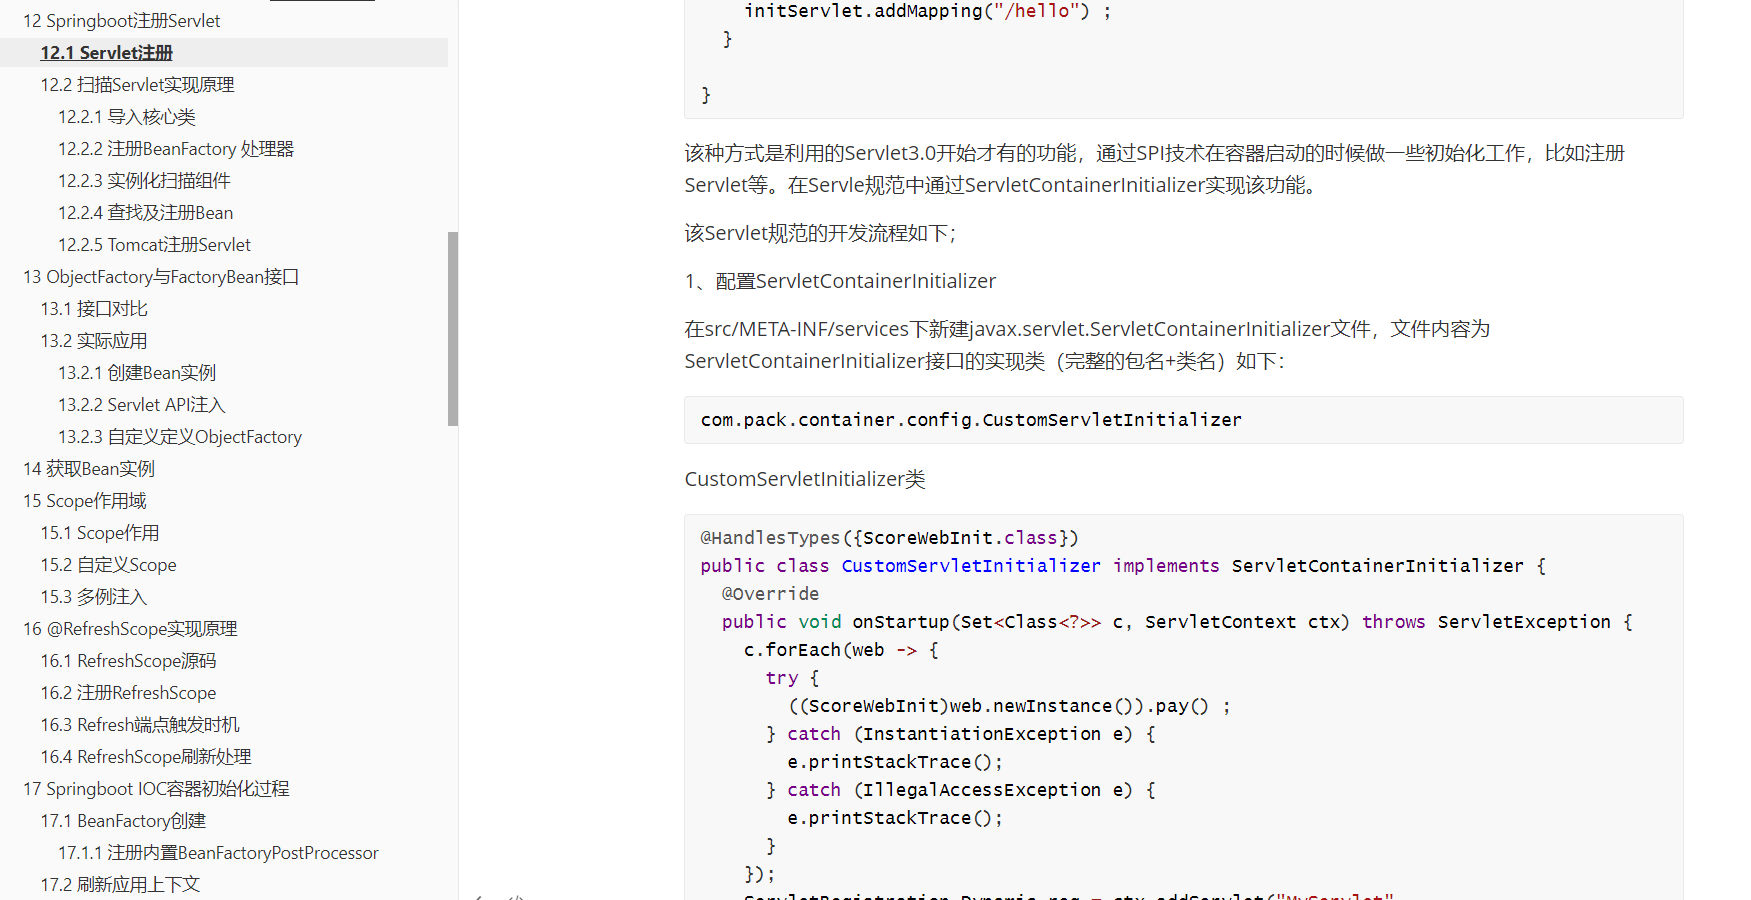This screenshot has height=900, width=1751.
Task: Select "12.2.2 注册BeanFactory 处理器"
Action: click(175, 148)
